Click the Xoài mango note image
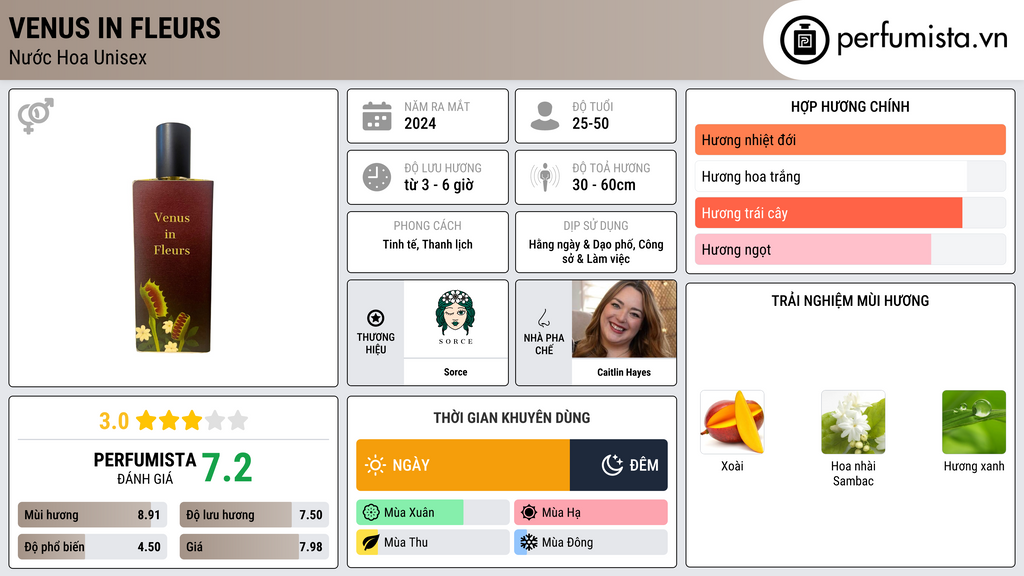The height and width of the screenshot is (576, 1024). coord(732,422)
